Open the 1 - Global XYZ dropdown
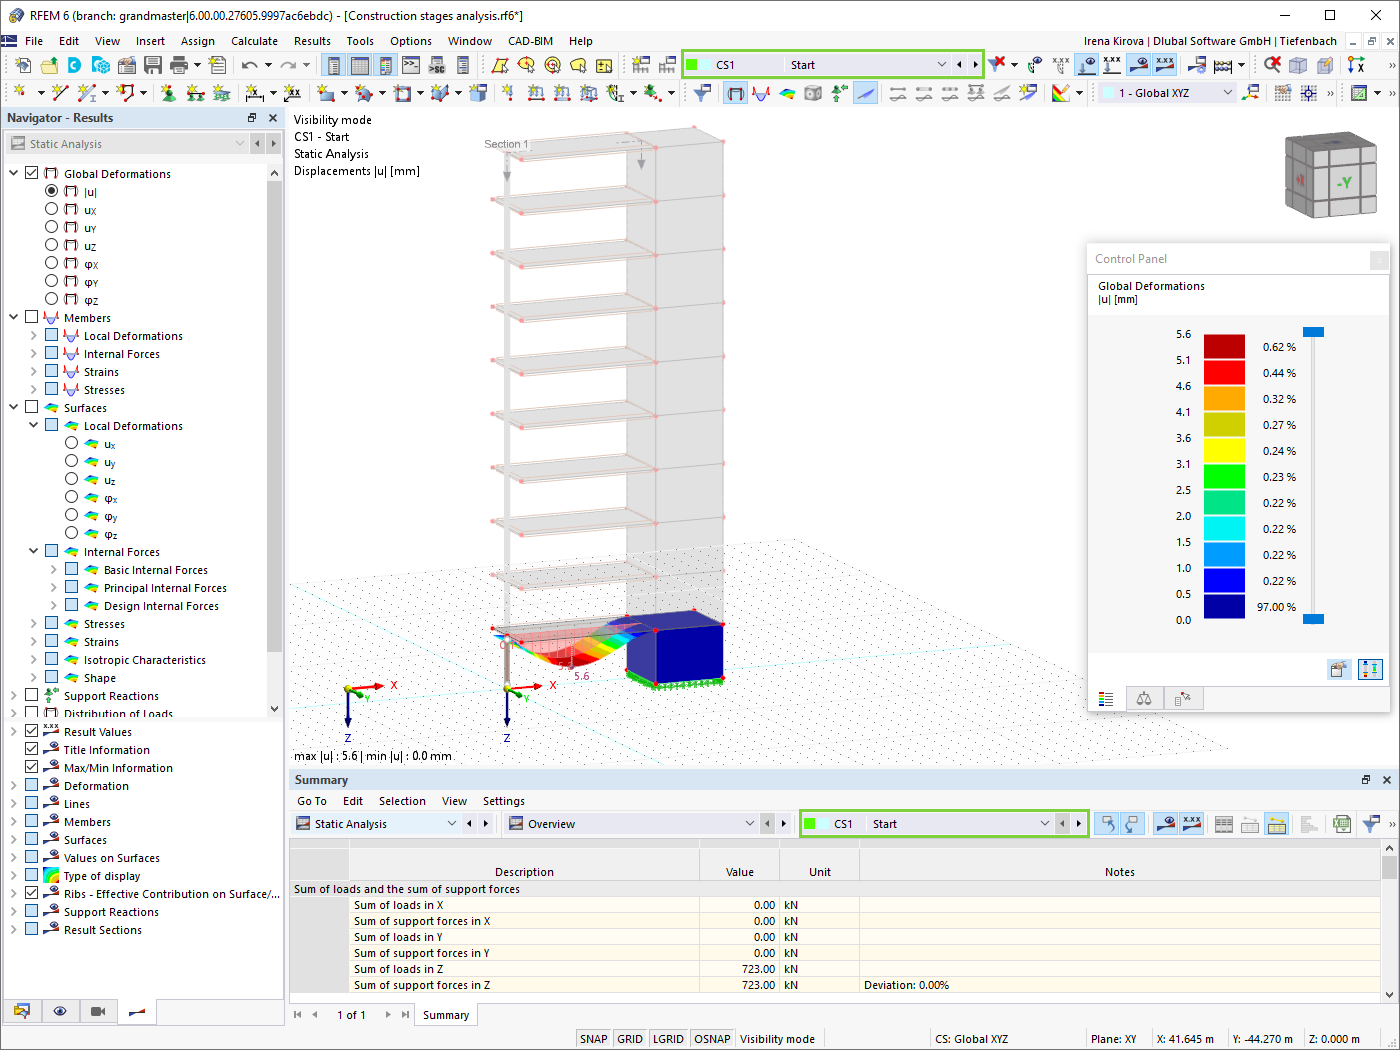Screen dimensions: 1400x1050 (x=1228, y=93)
